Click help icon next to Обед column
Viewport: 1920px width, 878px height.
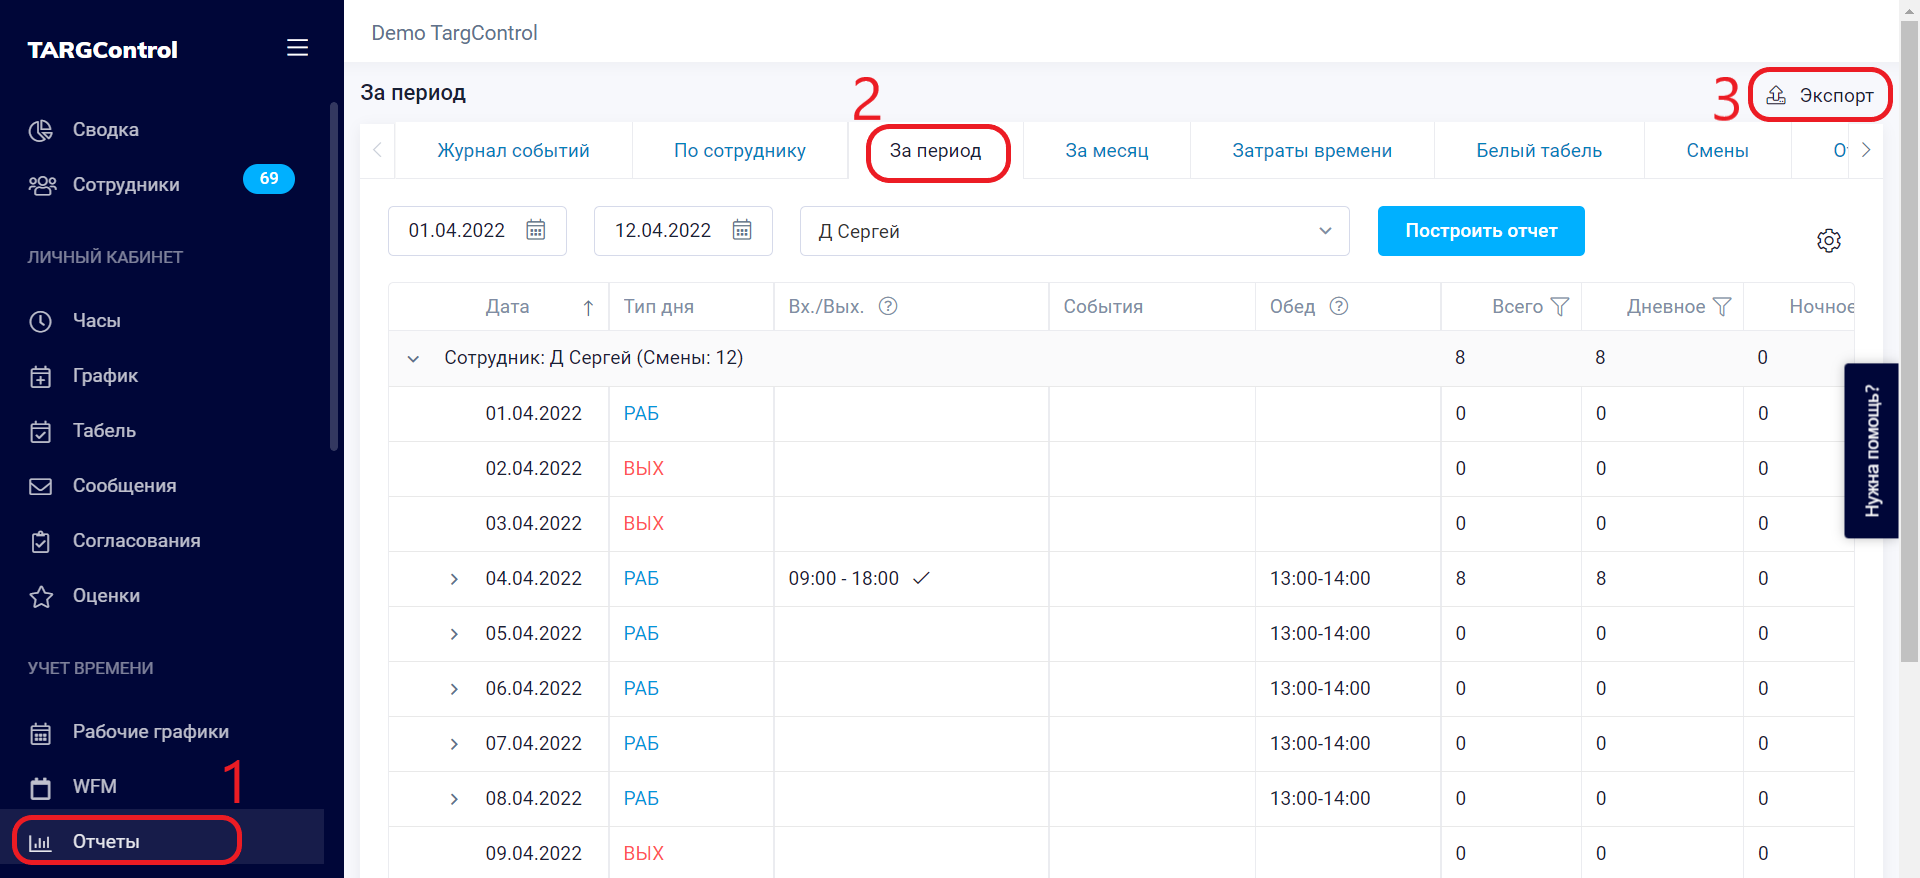[x=1339, y=307]
